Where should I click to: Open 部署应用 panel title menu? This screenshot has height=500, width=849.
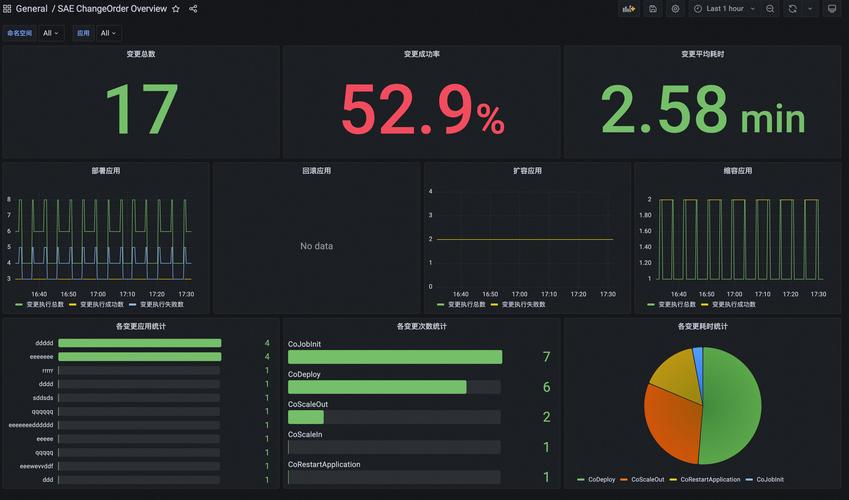tap(106, 171)
